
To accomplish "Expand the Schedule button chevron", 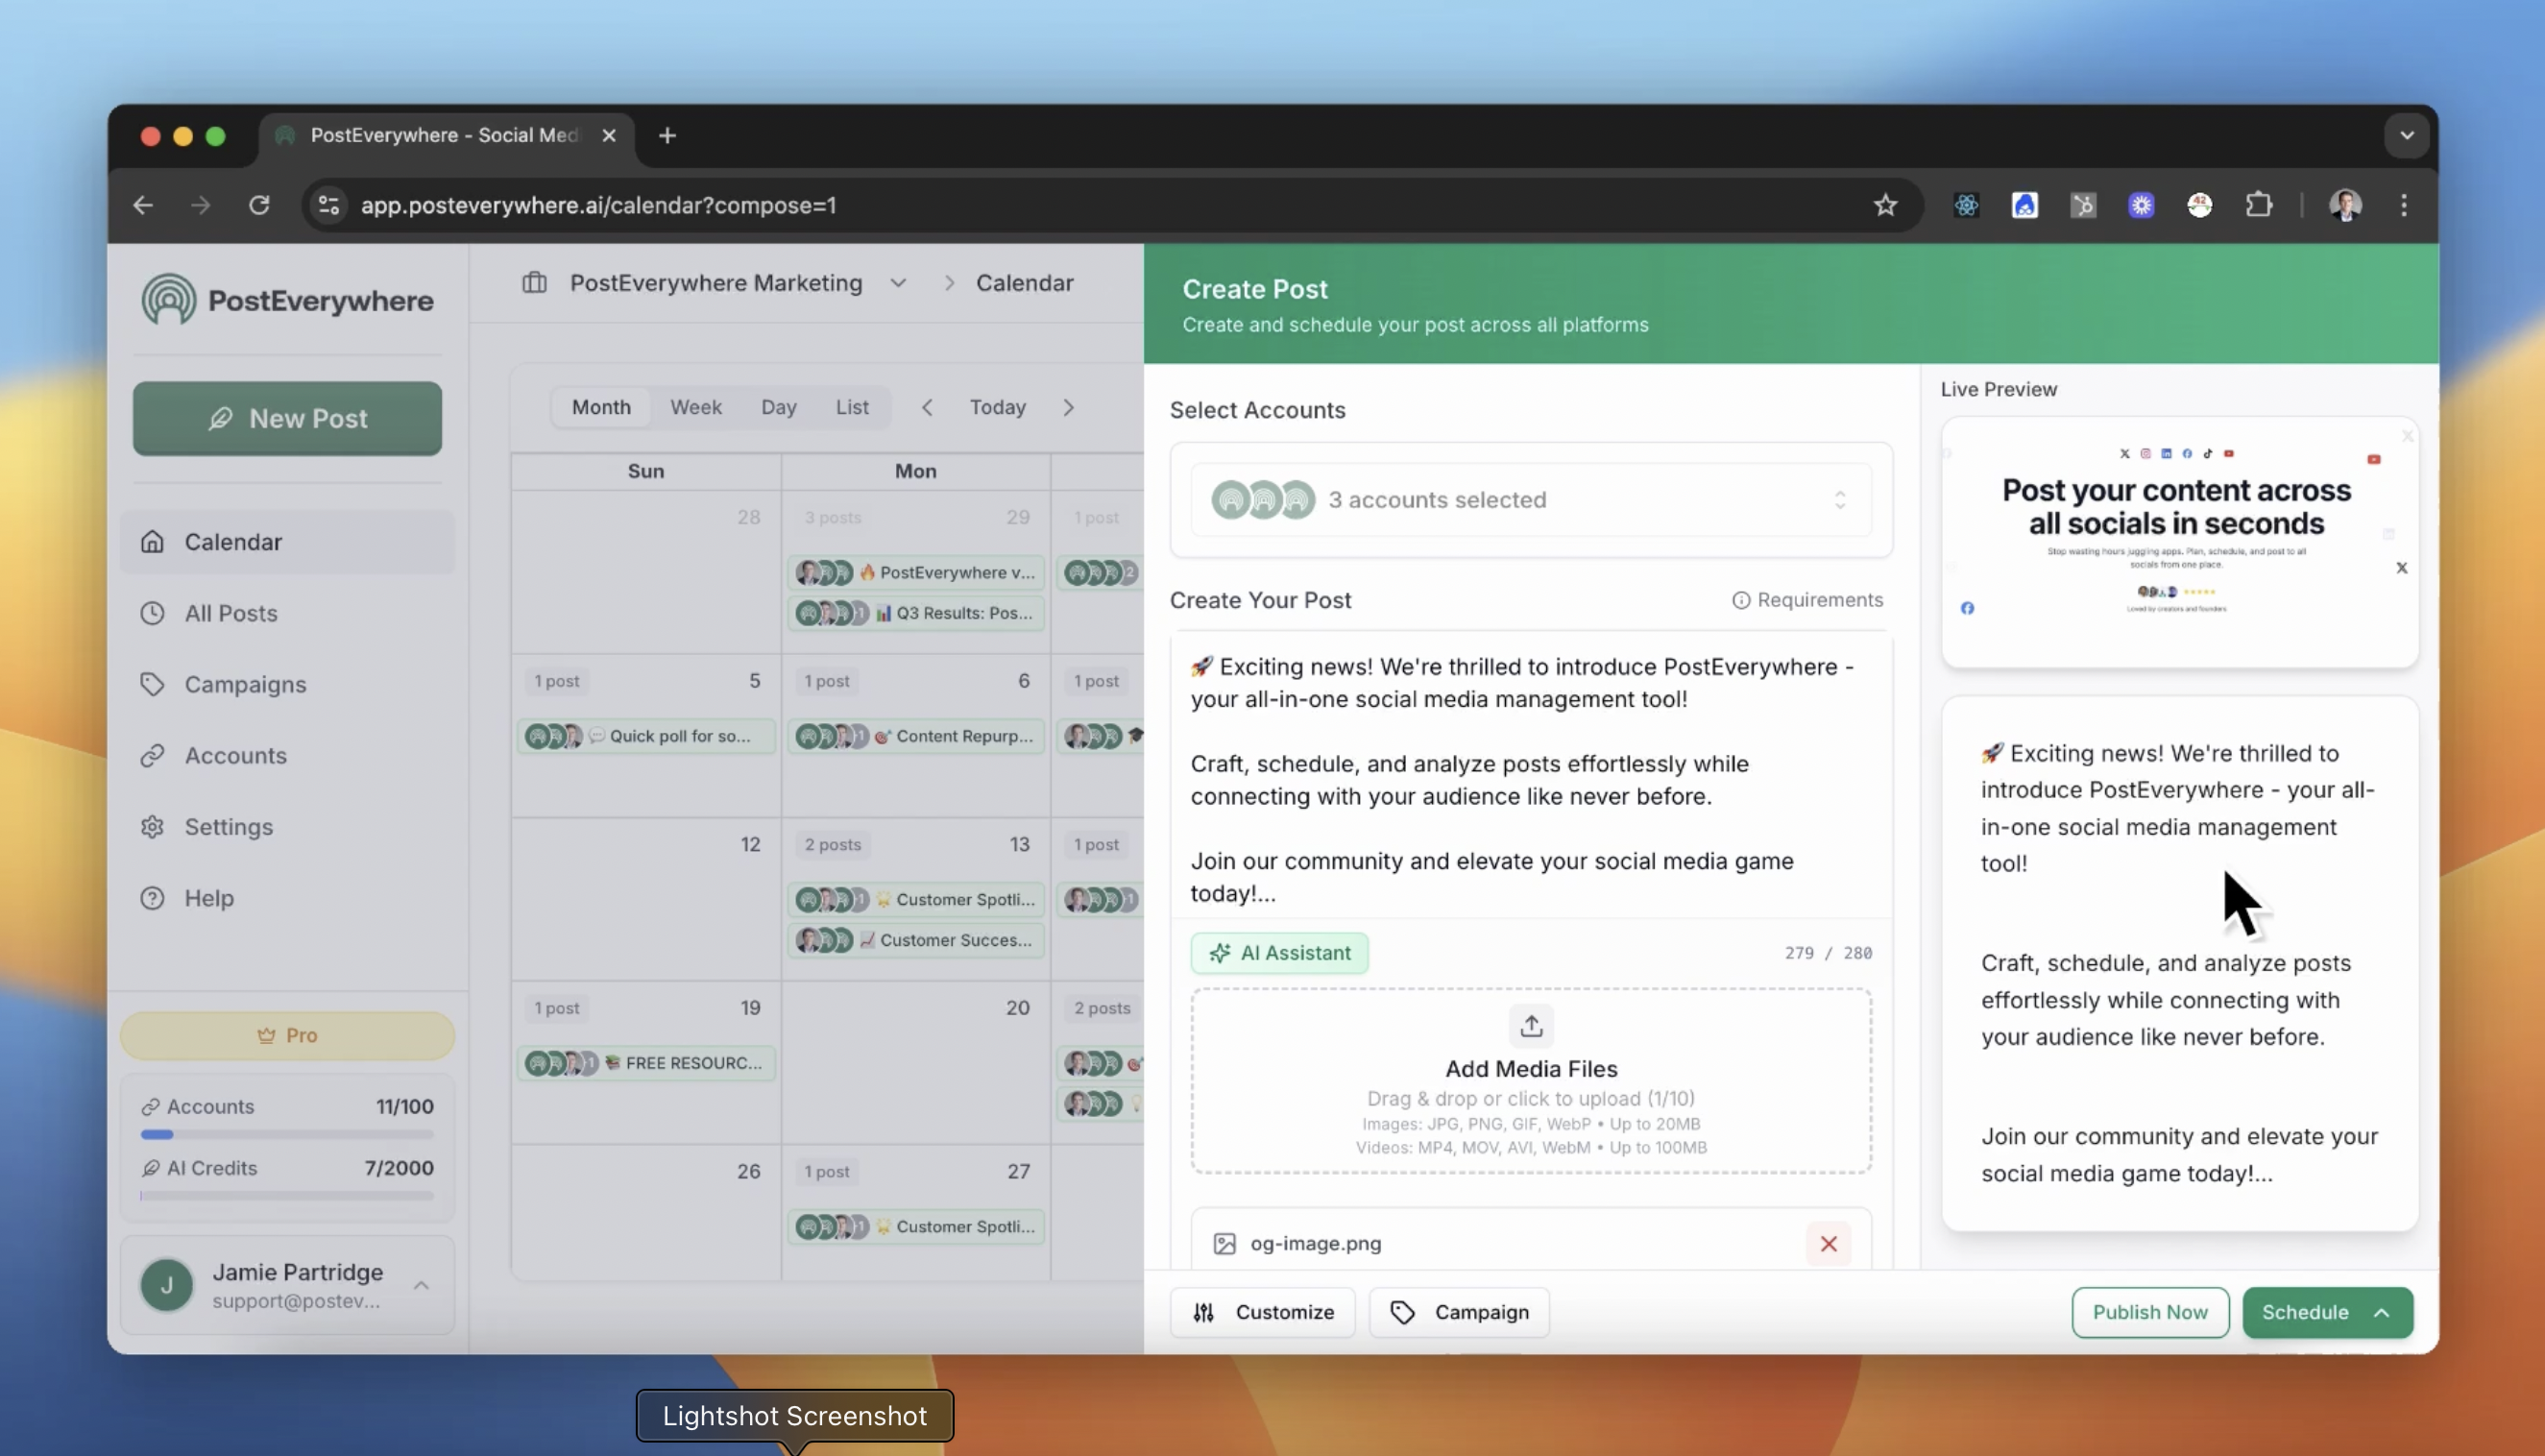I will pos(2382,1312).
